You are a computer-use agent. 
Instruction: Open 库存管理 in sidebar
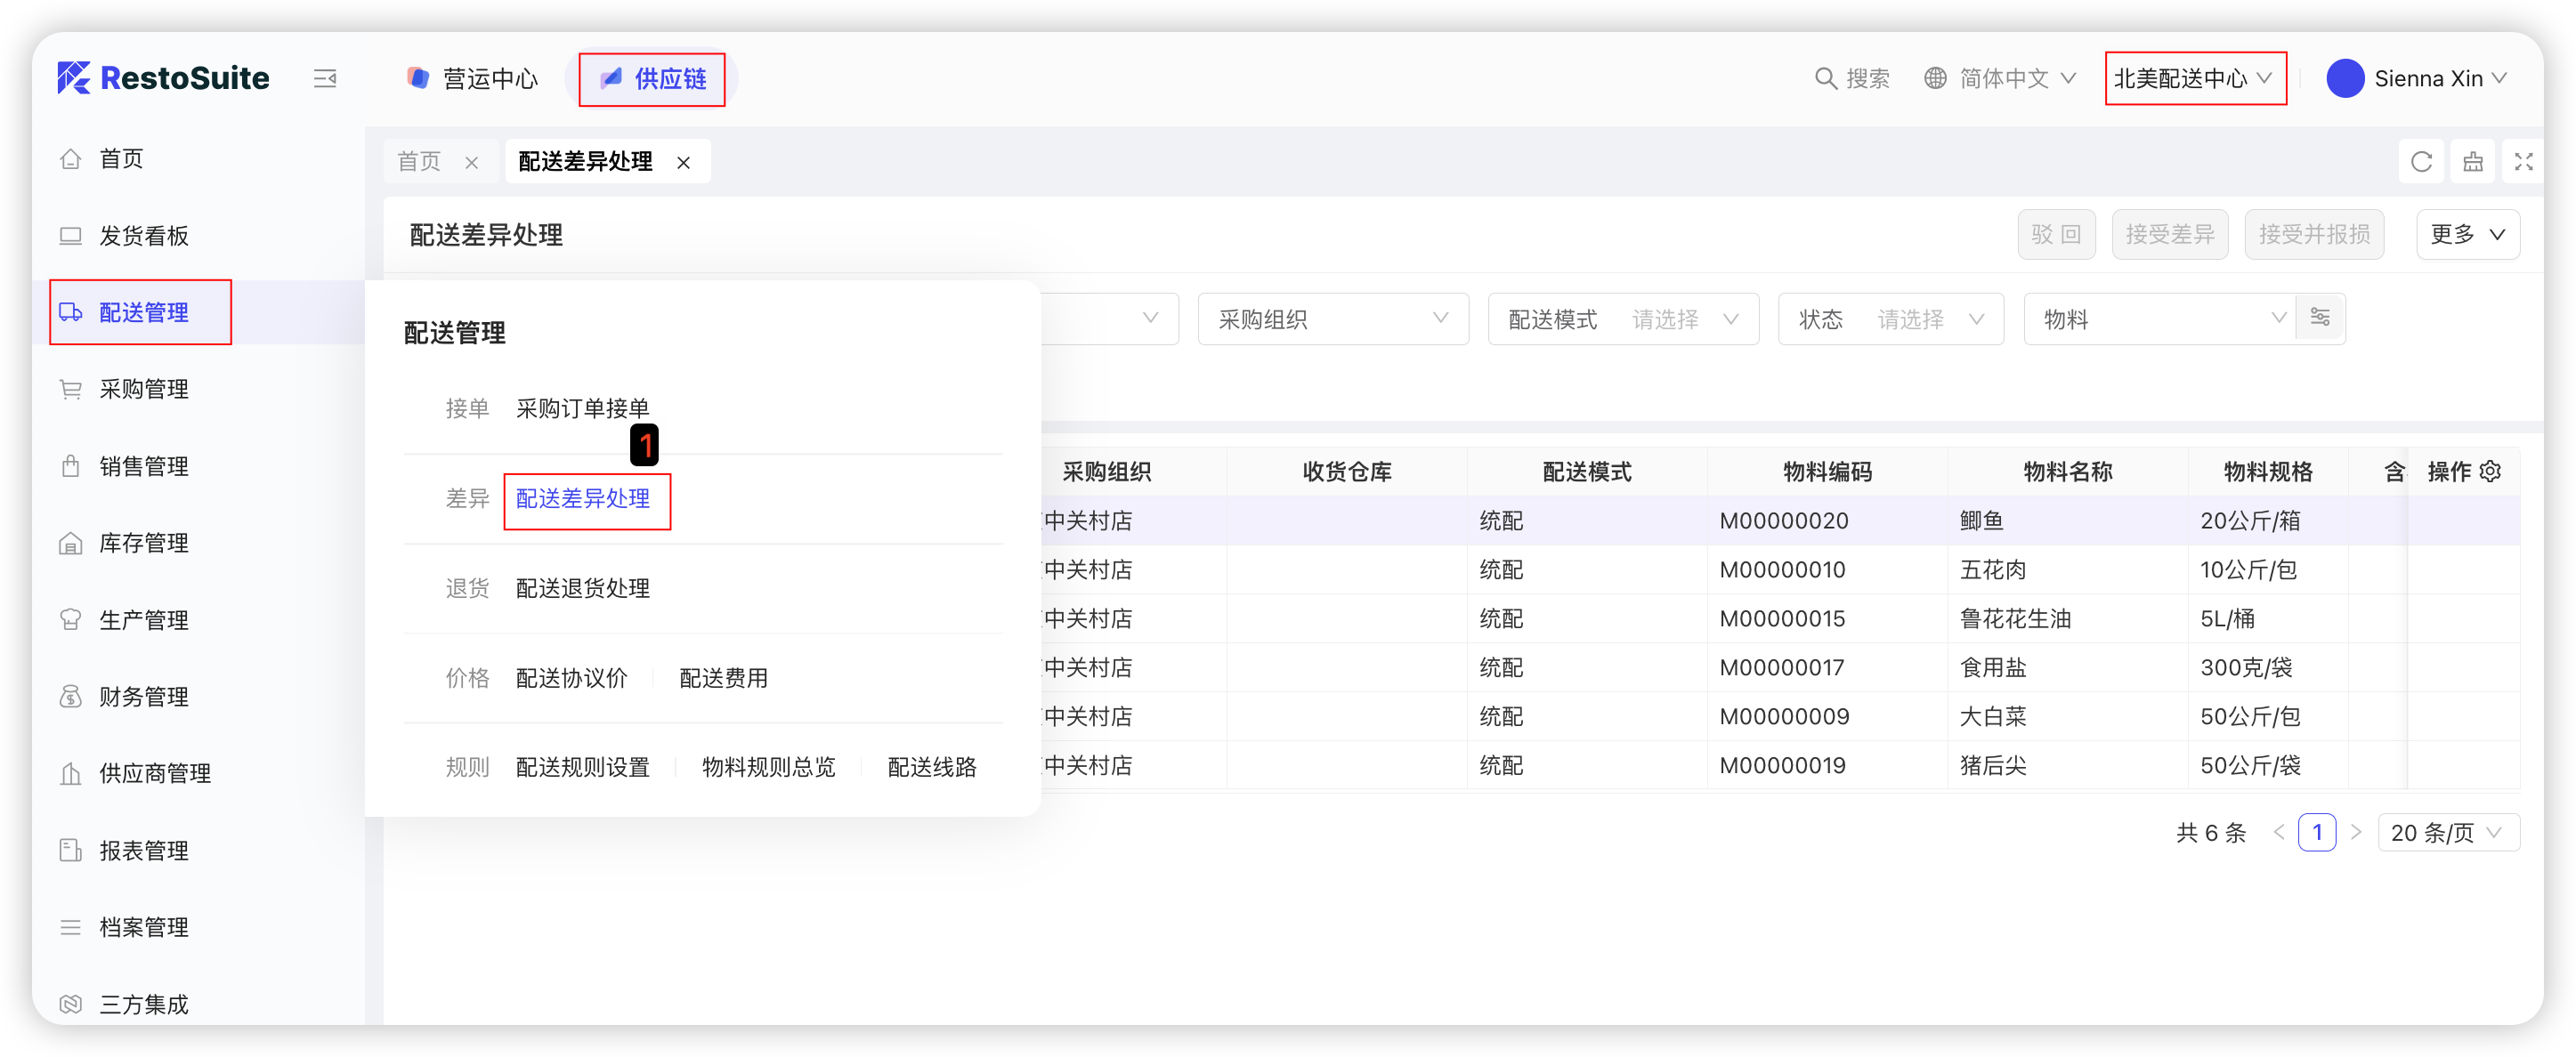coord(143,543)
